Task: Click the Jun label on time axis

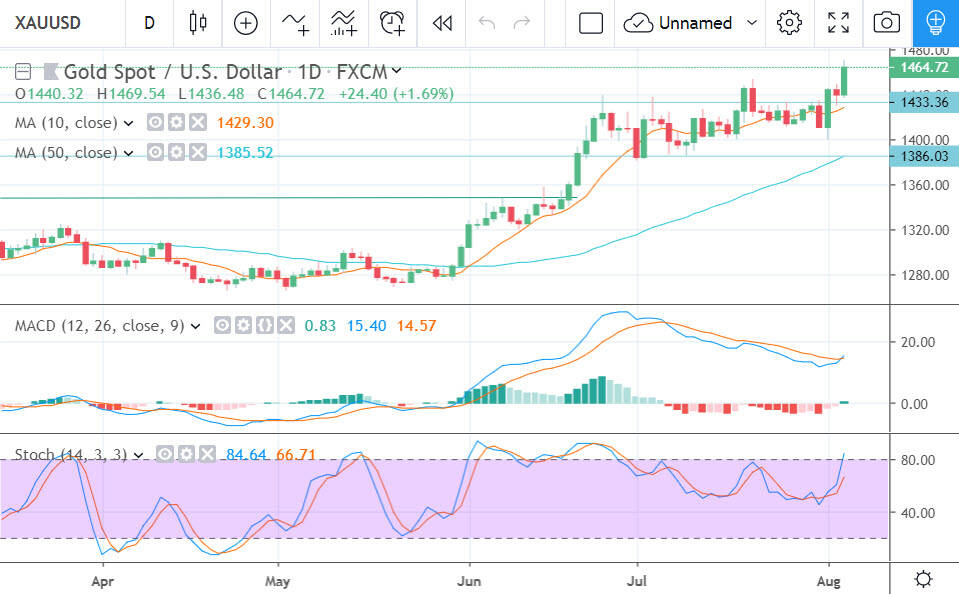Action: click(x=469, y=581)
